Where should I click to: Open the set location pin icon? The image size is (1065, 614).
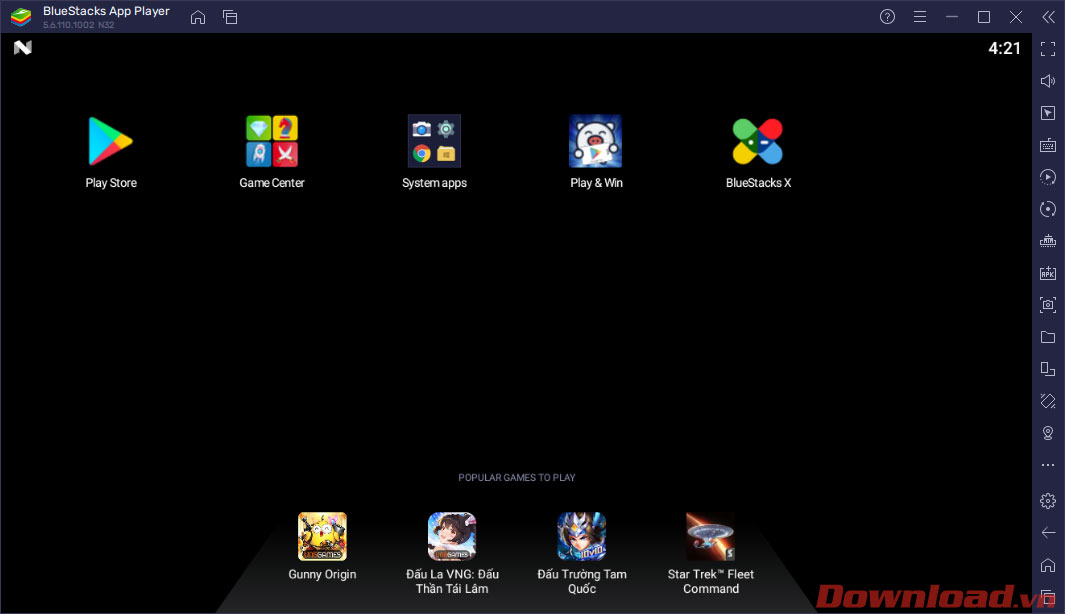[x=1048, y=433]
